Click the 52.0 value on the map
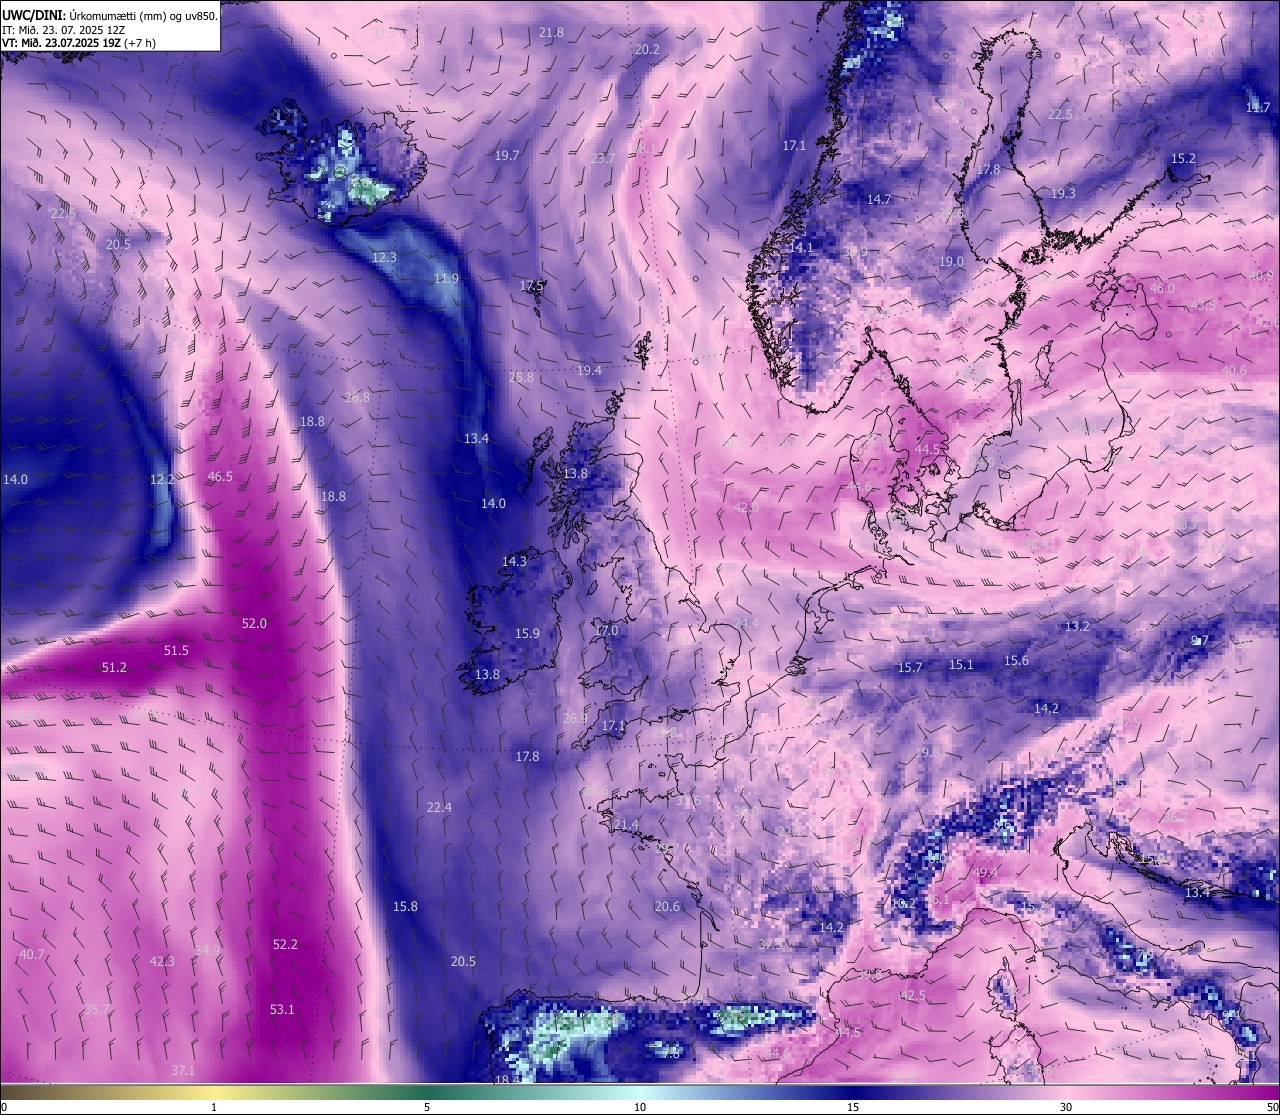This screenshot has width=1280, height=1115. 254,623
